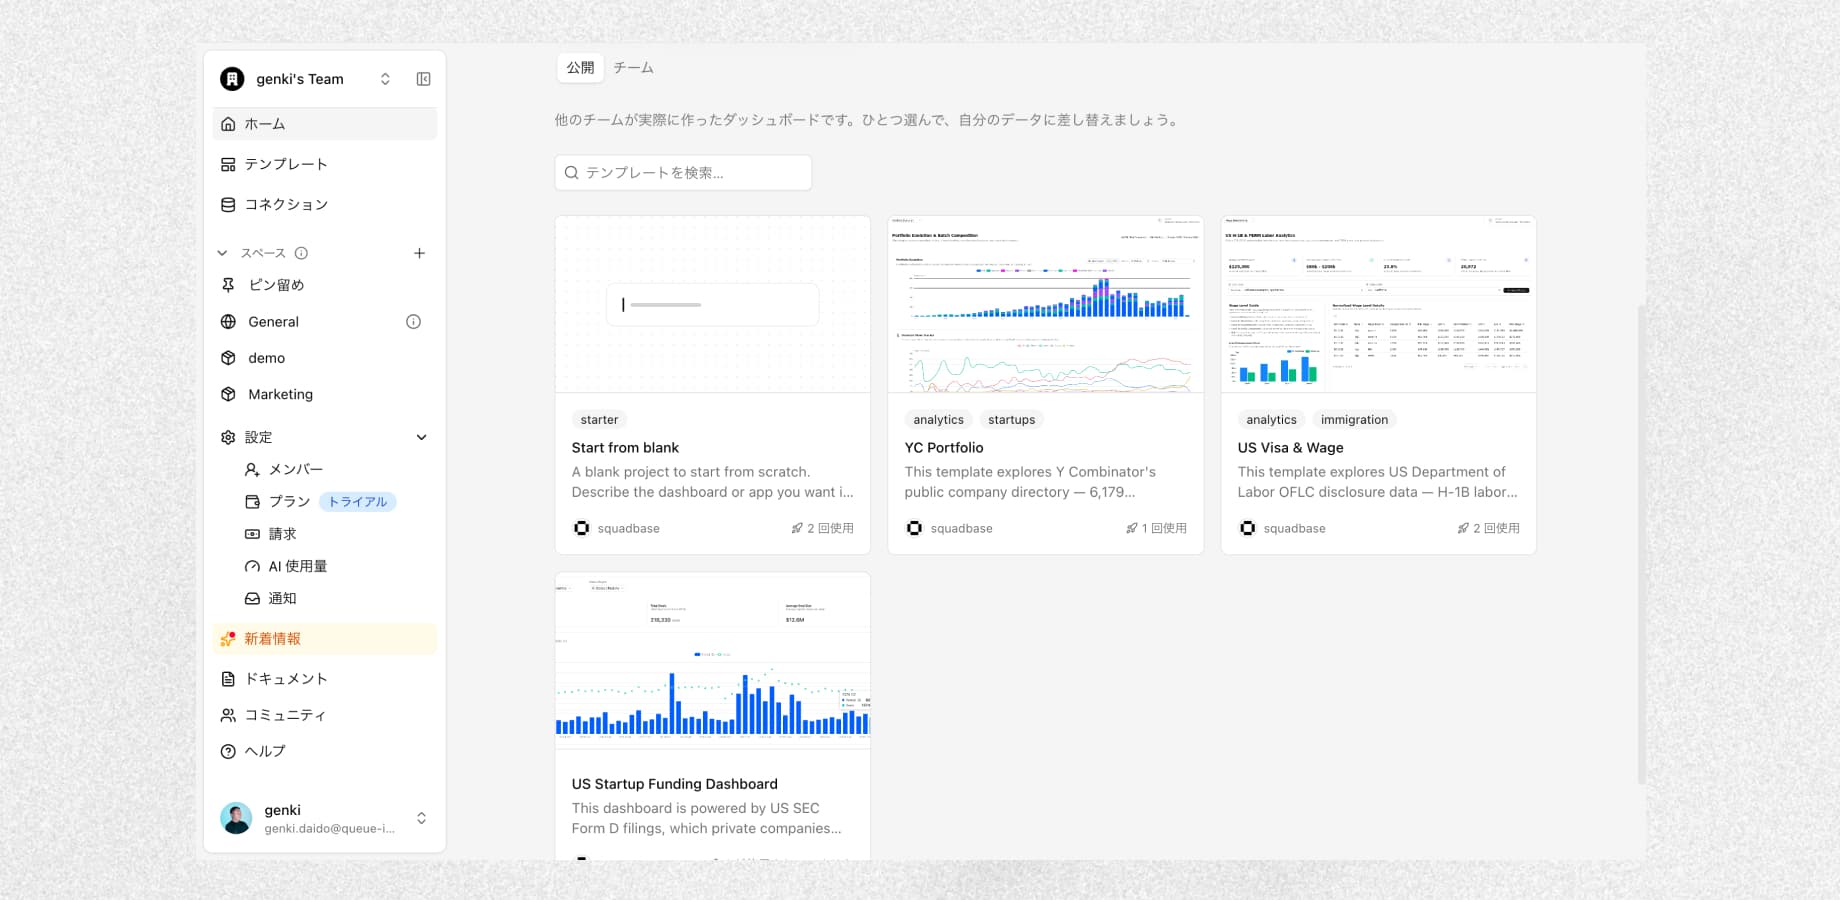Open YC Portfolio template thumbnail
Screen dimensions: 1840x900
pyautogui.click(x=1046, y=304)
